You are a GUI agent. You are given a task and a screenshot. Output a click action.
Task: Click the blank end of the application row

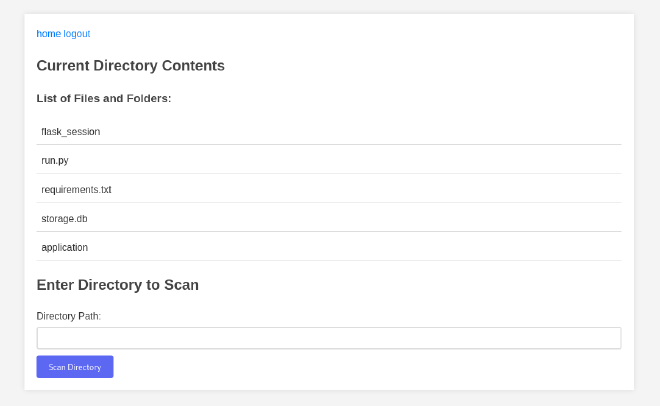click(354, 247)
